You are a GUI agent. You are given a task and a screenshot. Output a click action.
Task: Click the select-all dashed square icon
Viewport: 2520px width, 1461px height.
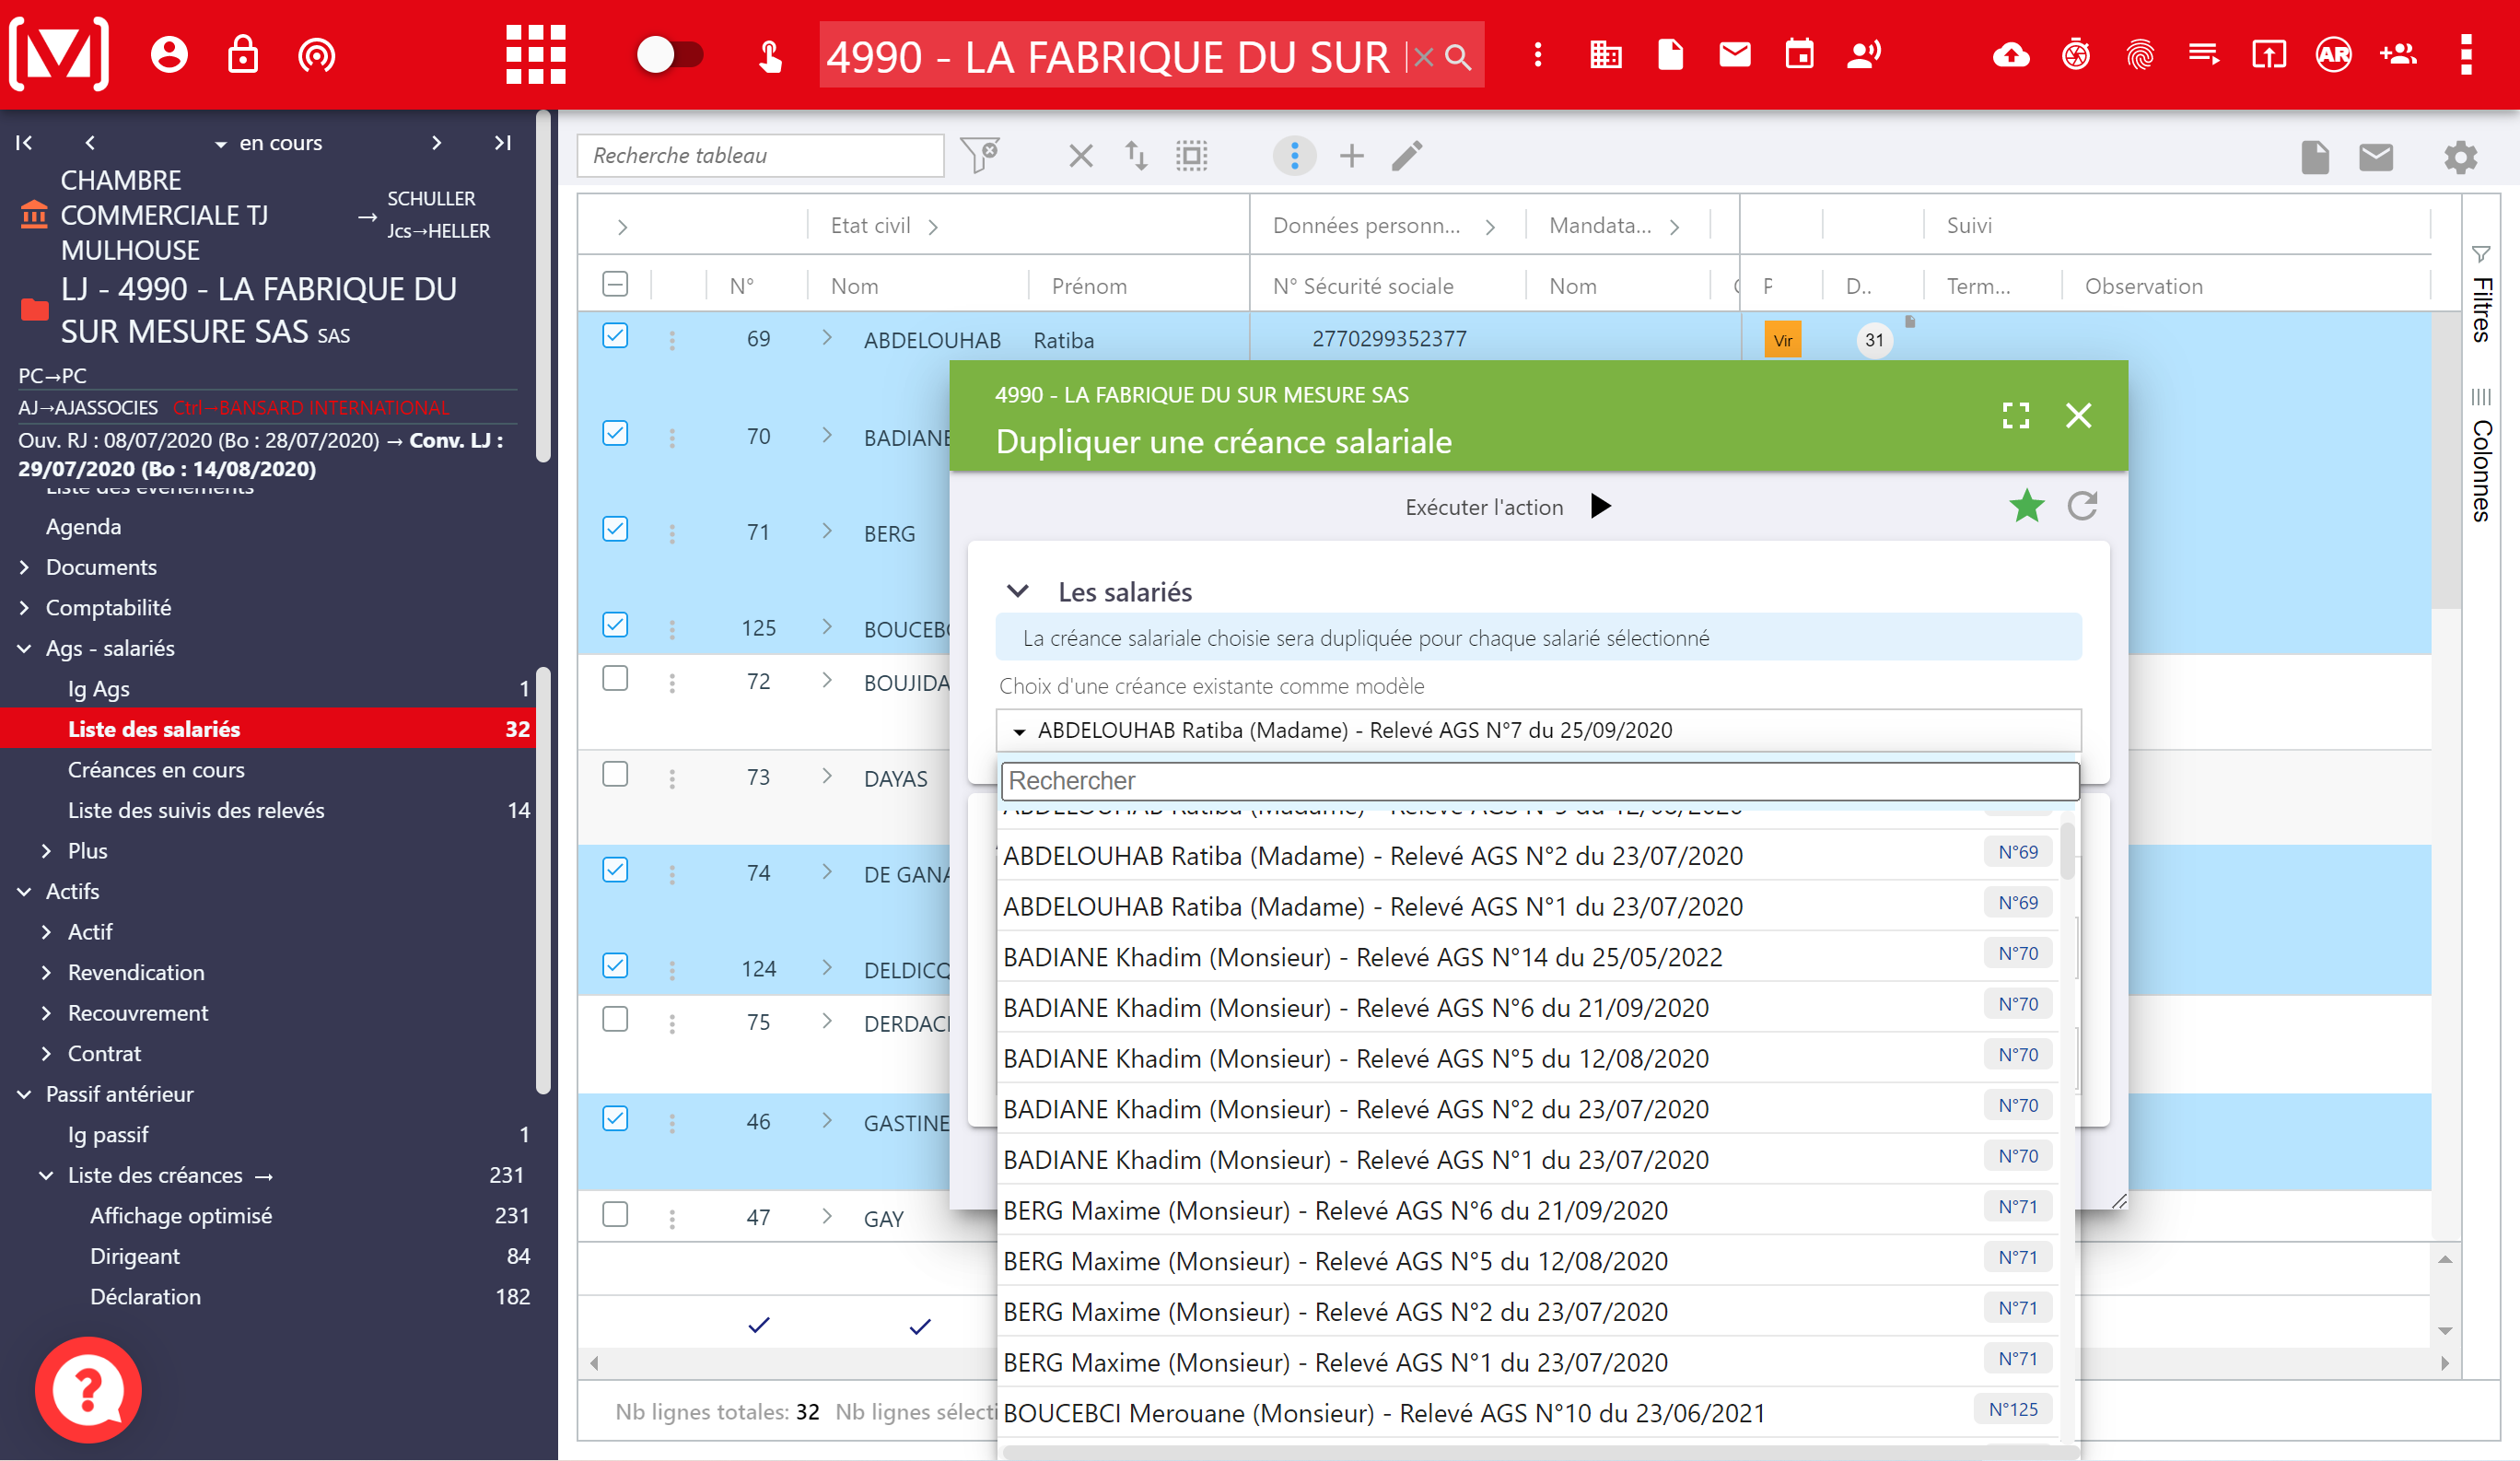1192,155
